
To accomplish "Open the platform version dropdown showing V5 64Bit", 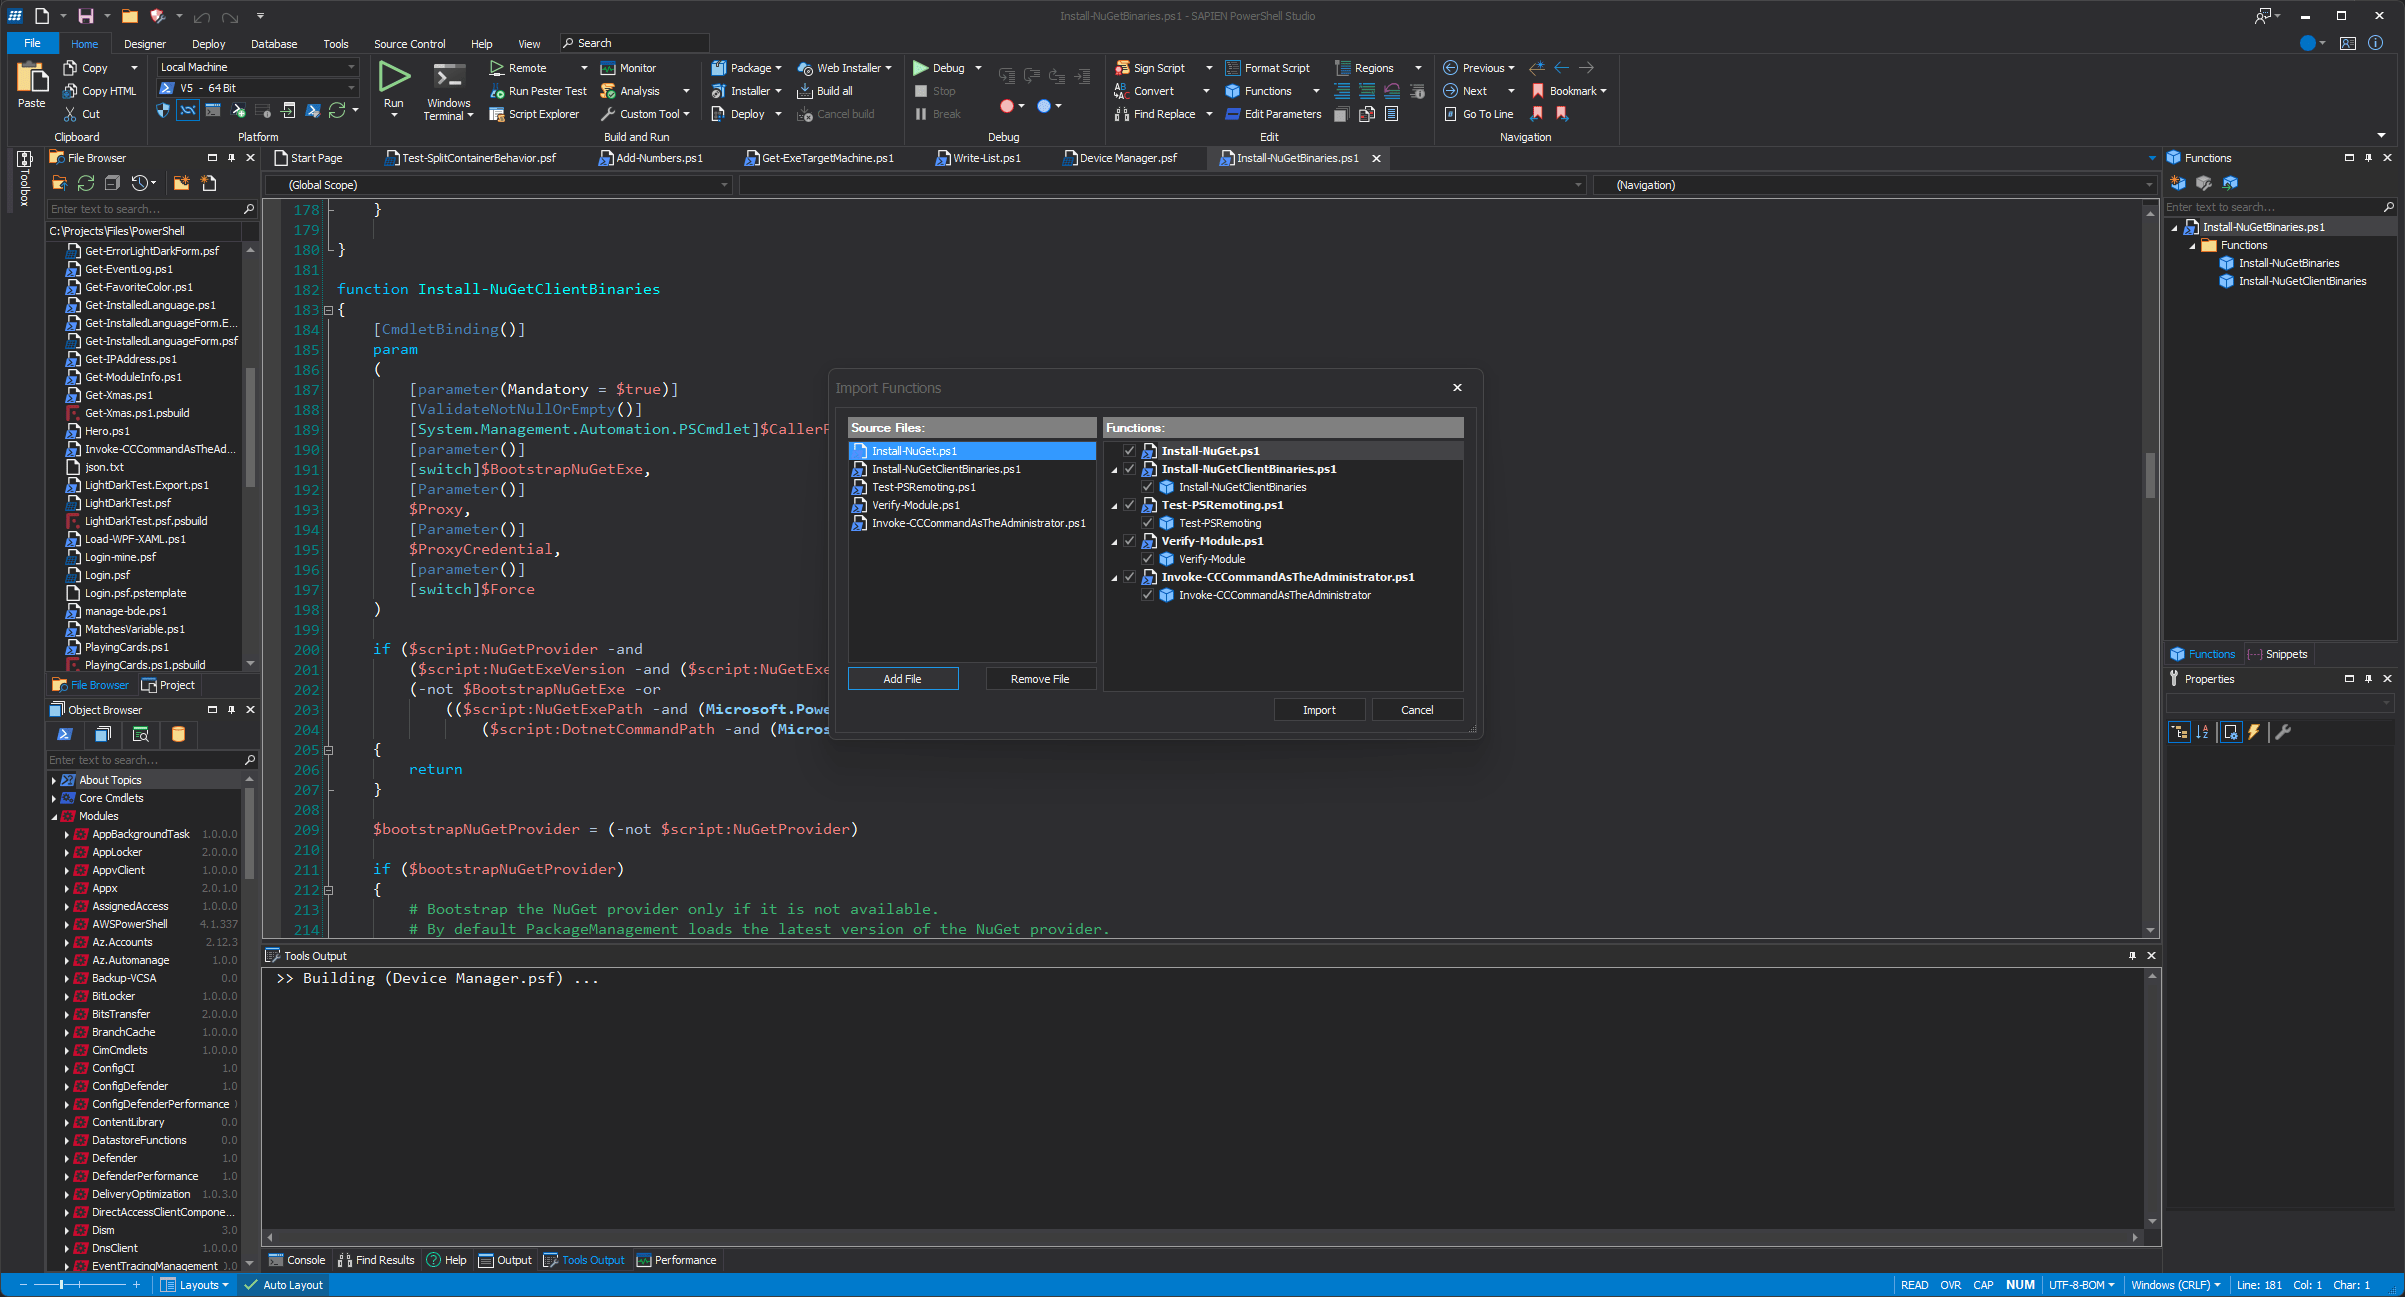I will tap(350, 88).
